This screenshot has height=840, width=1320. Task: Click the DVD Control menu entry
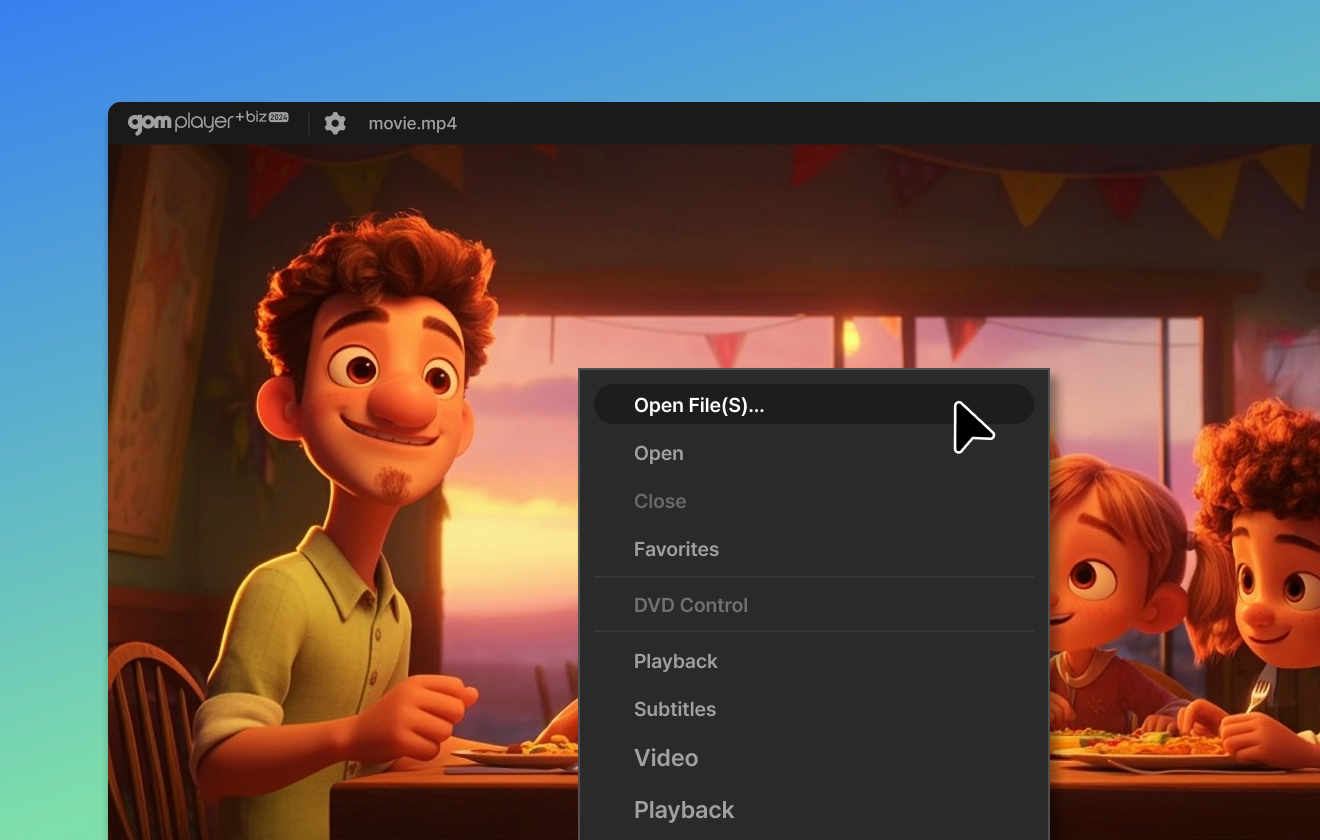(691, 605)
